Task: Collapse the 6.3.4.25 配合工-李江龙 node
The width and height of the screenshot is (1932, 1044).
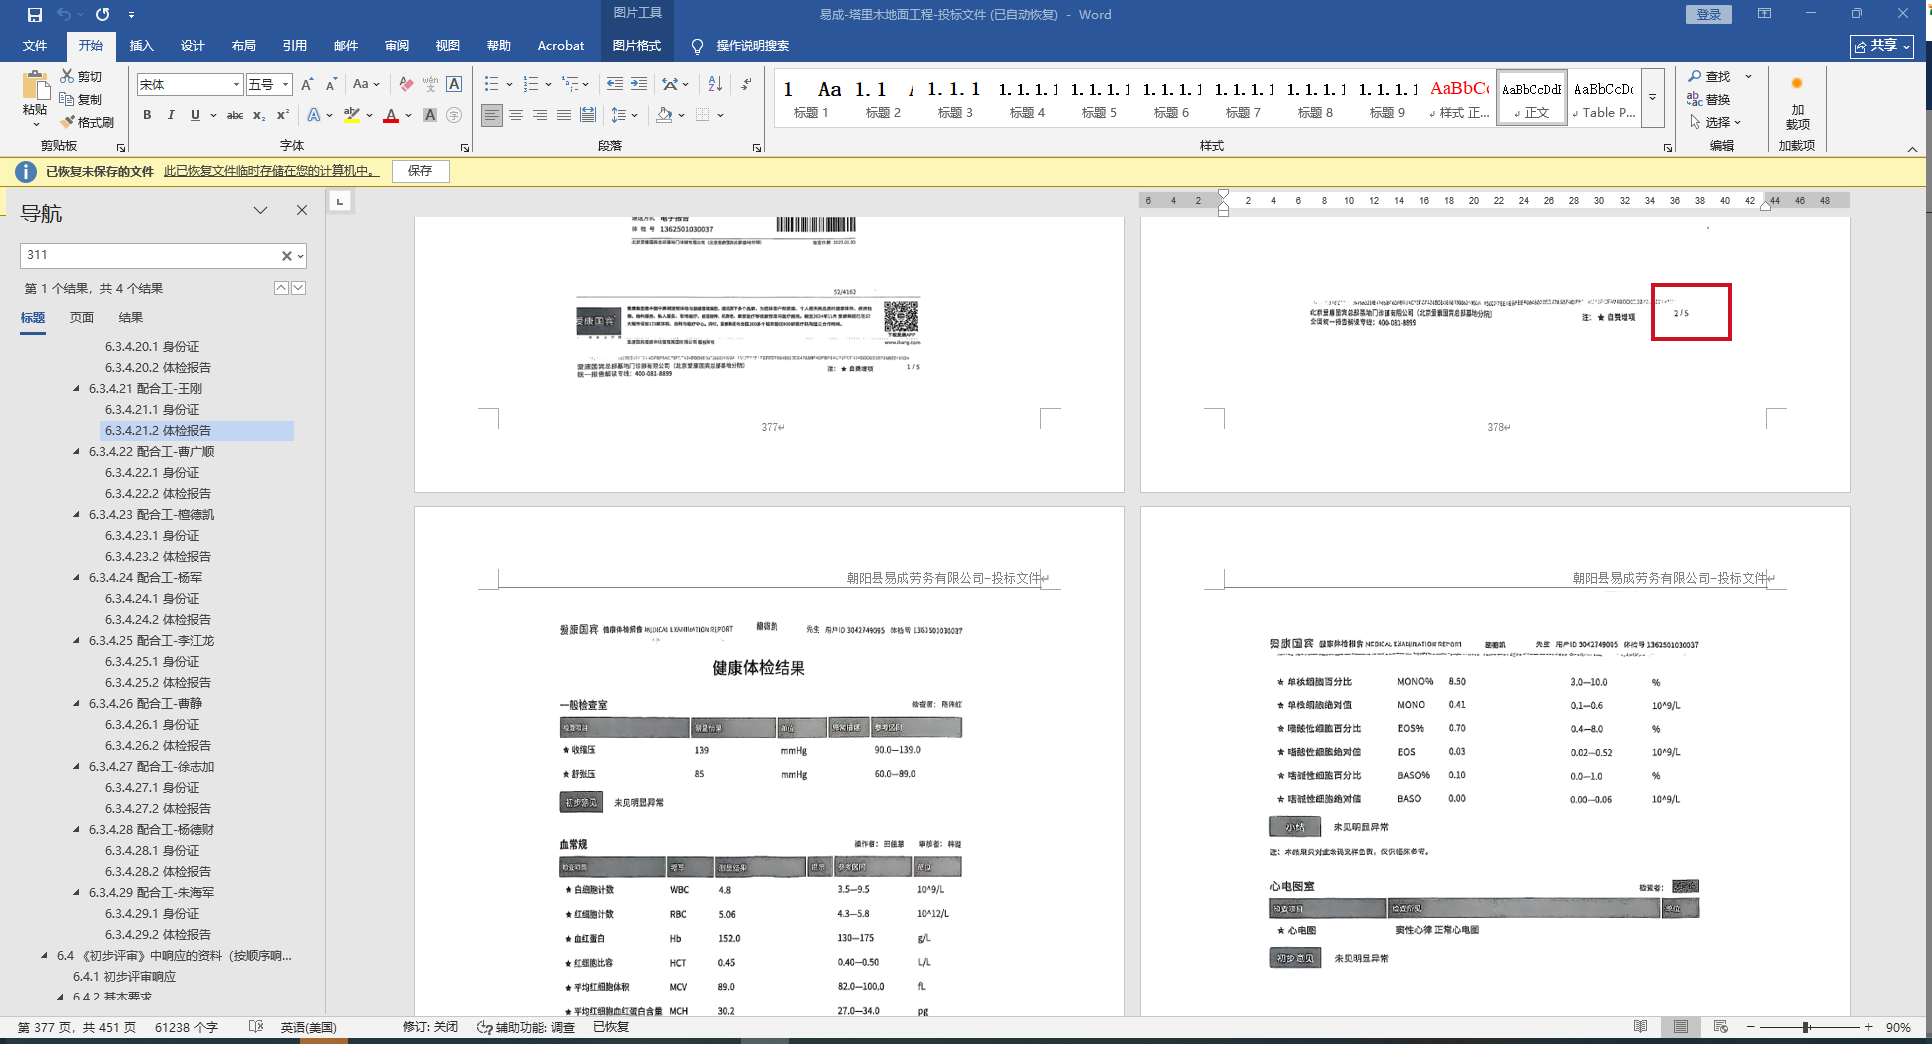Action: [x=77, y=641]
